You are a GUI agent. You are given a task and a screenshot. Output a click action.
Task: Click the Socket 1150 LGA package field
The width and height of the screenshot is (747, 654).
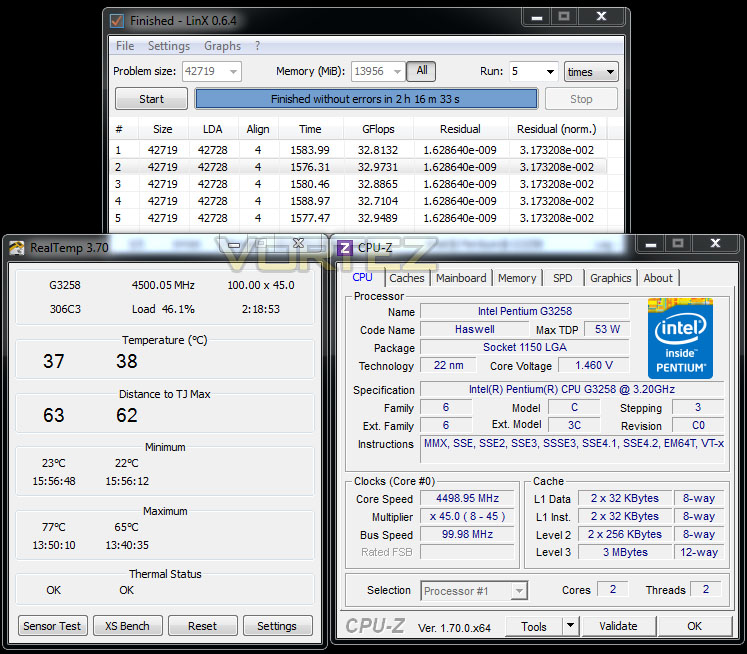525,347
